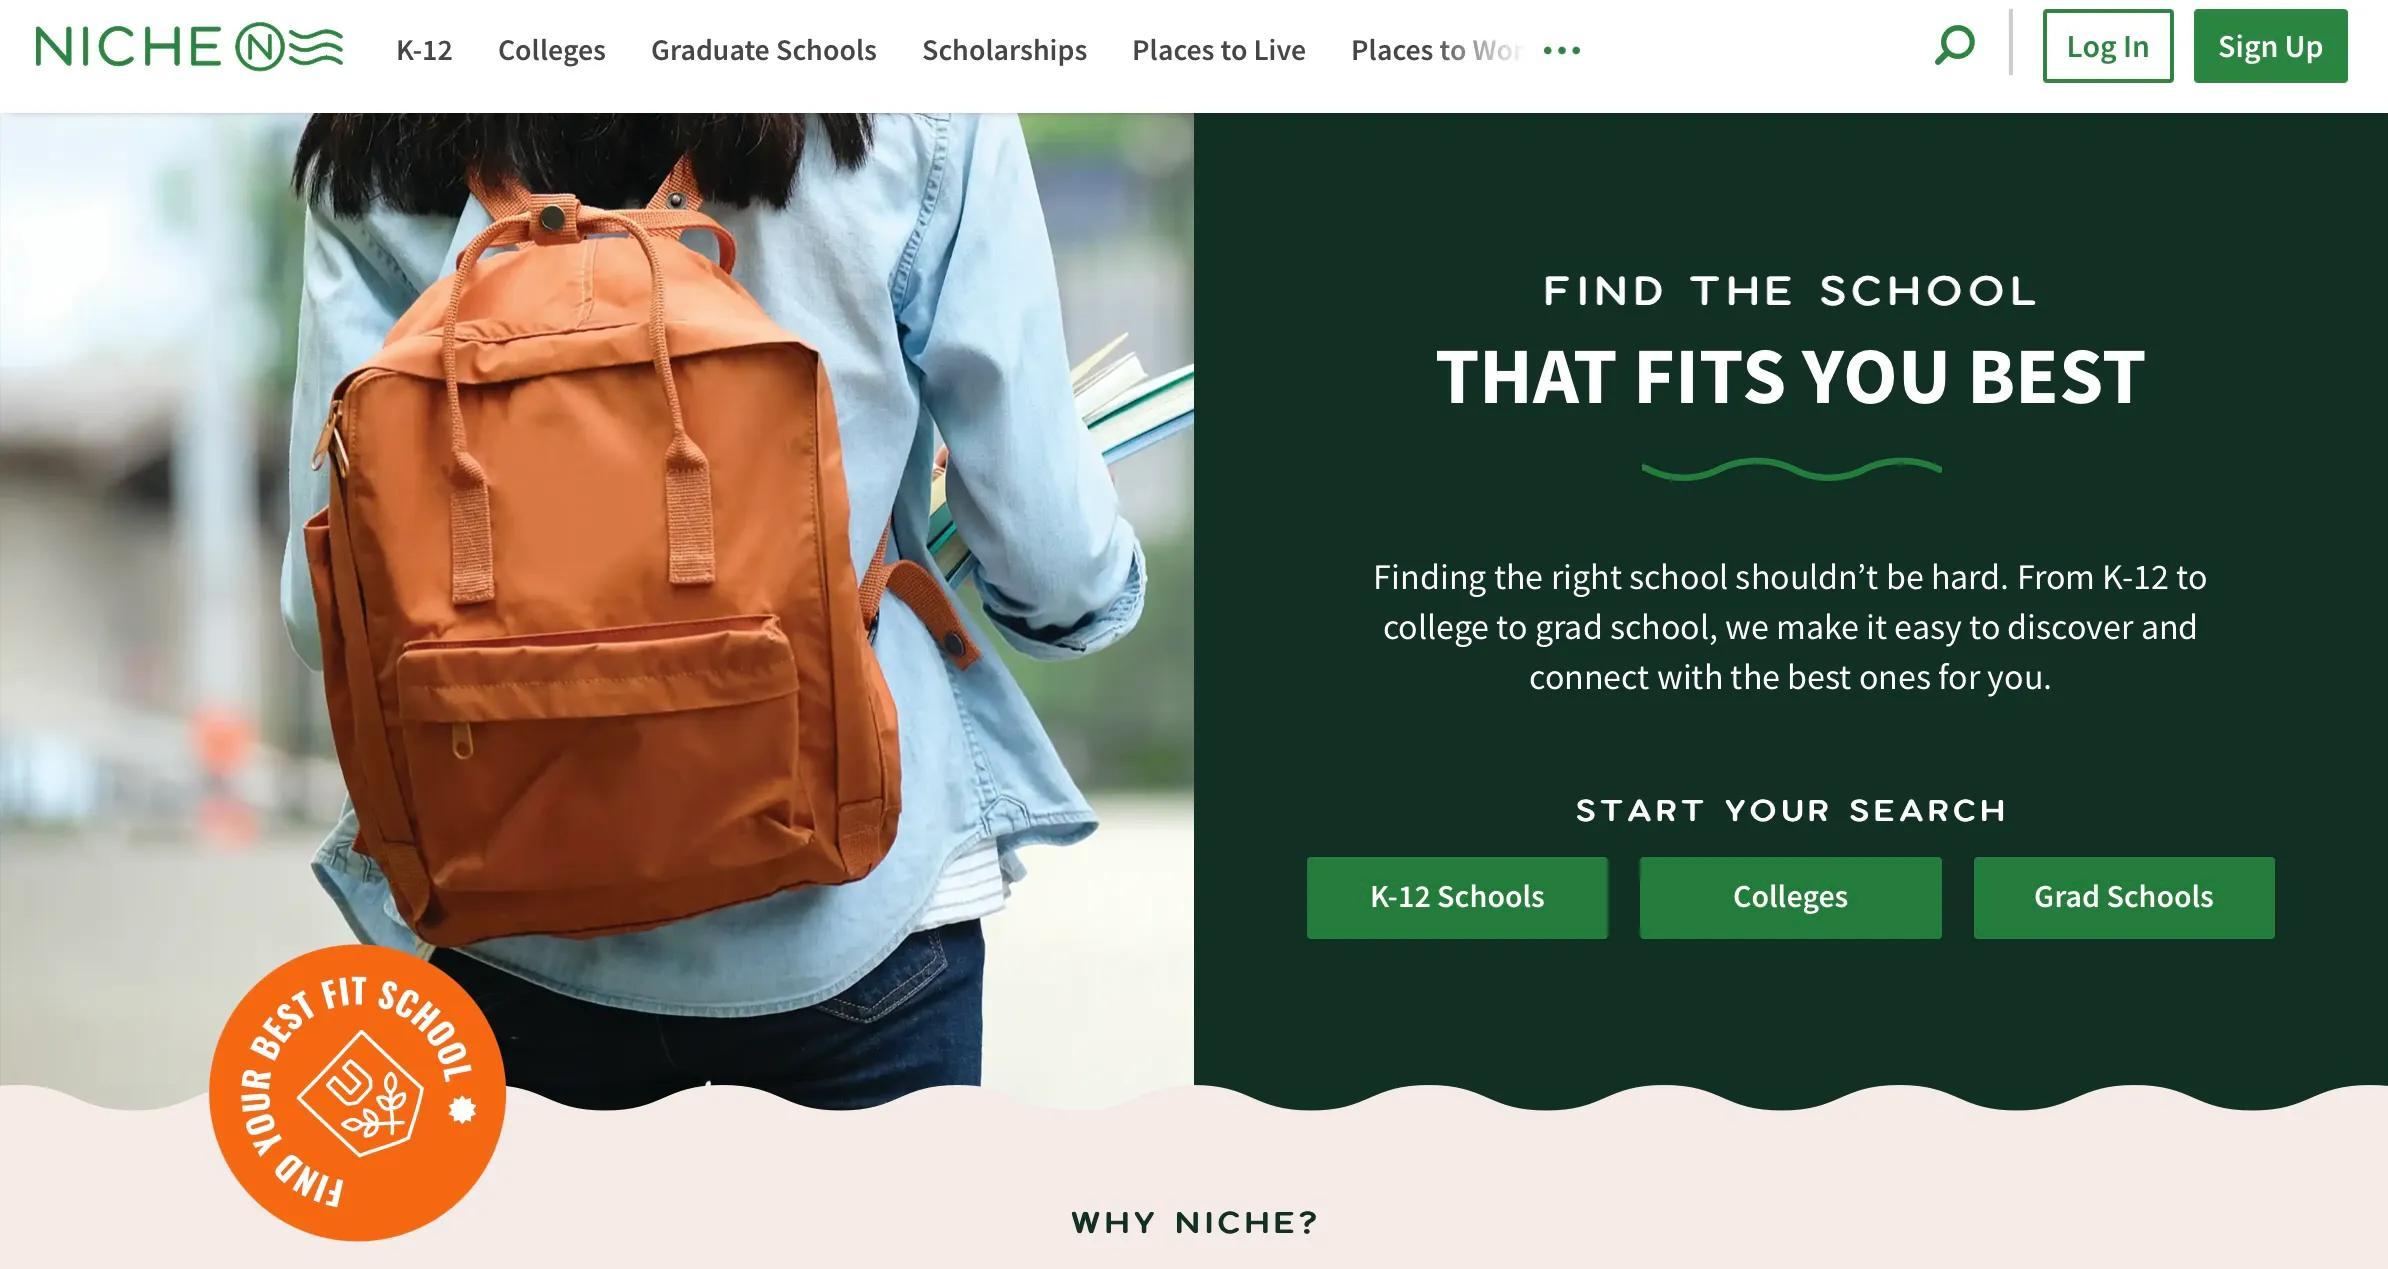This screenshot has width=2388, height=1269.
Task: Click the That Fits You Best headline
Action: tap(1790, 376)
